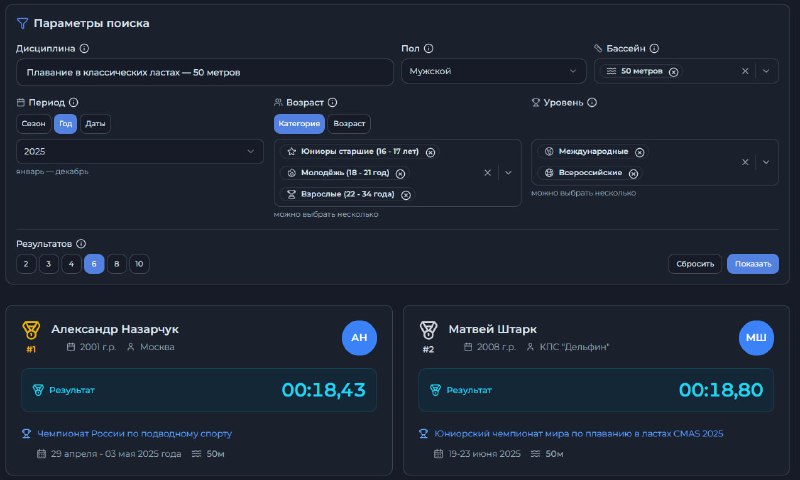Open the Пол dropdown showing Мужской
This screenshot has width=800, height=480.
coord(493,72)
